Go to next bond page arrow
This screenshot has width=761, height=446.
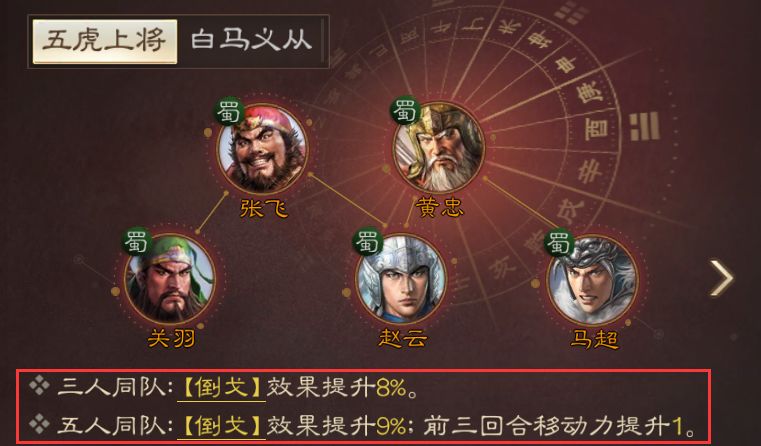[722, 278]
